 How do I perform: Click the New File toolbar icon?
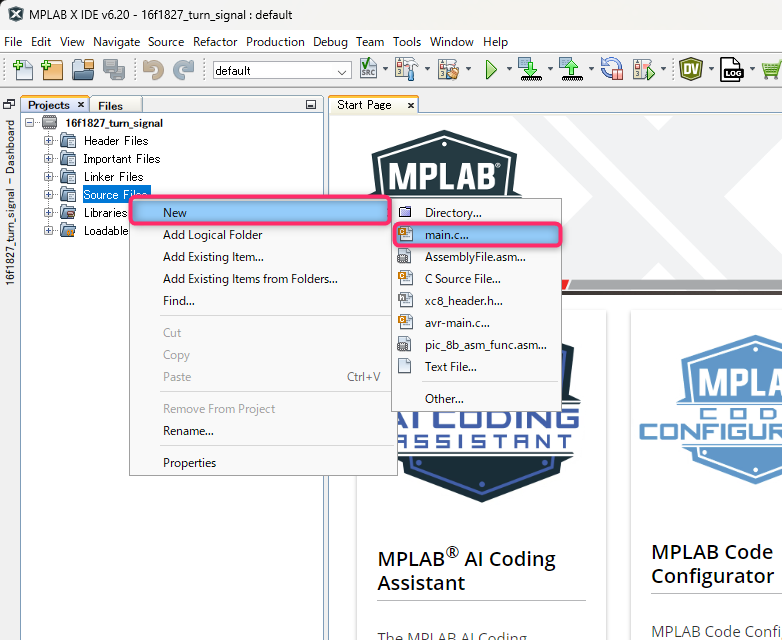(x=22, y=69)
